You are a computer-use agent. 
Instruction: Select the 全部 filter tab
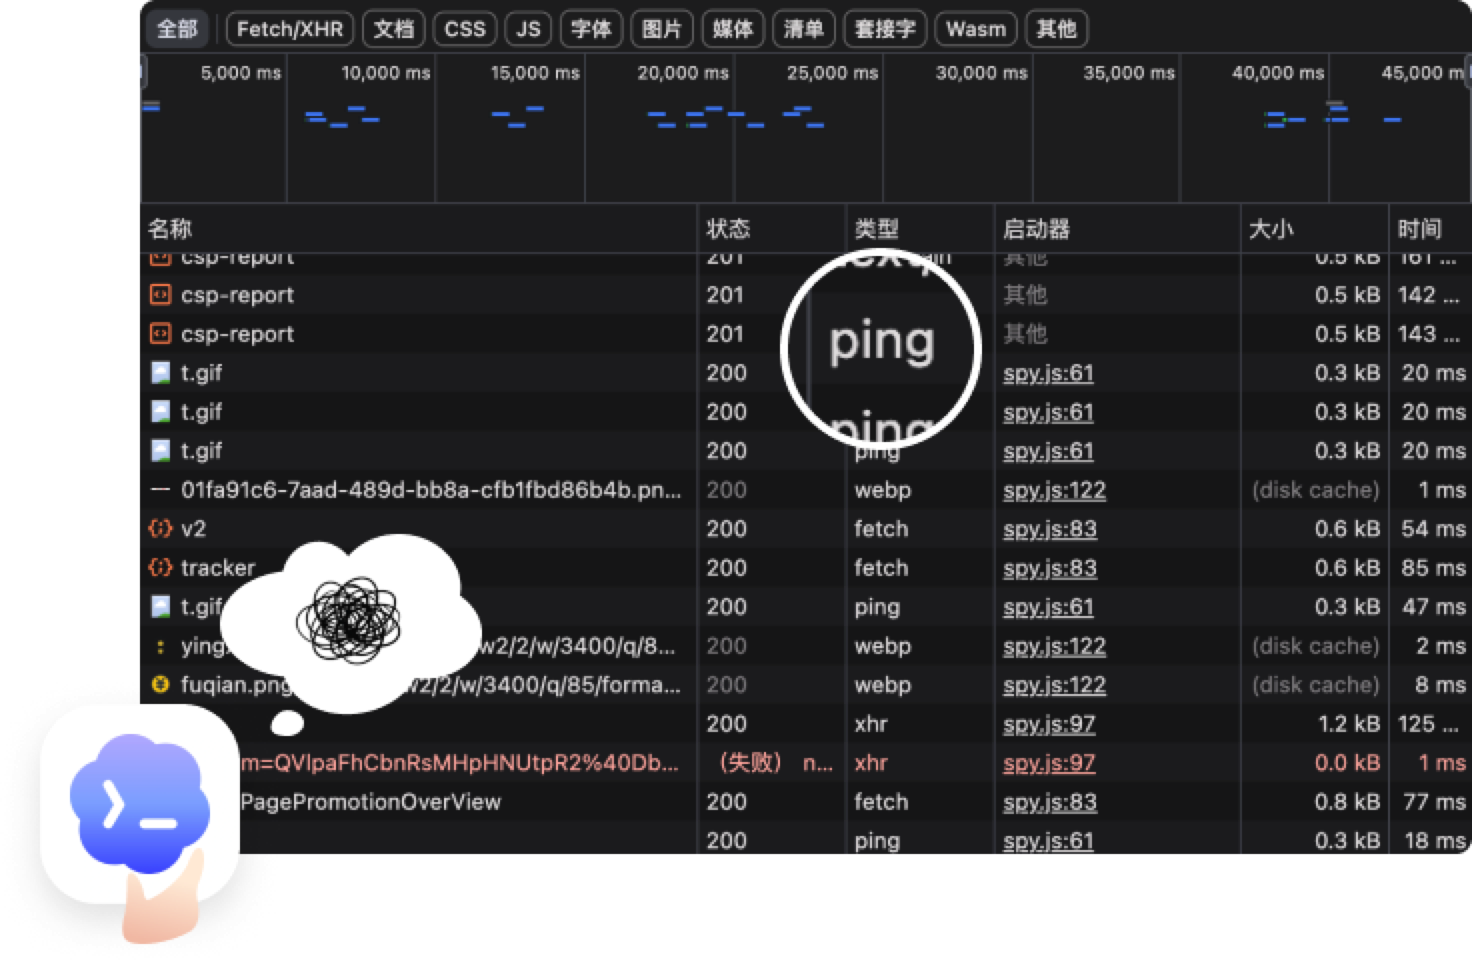click(178, 29)
